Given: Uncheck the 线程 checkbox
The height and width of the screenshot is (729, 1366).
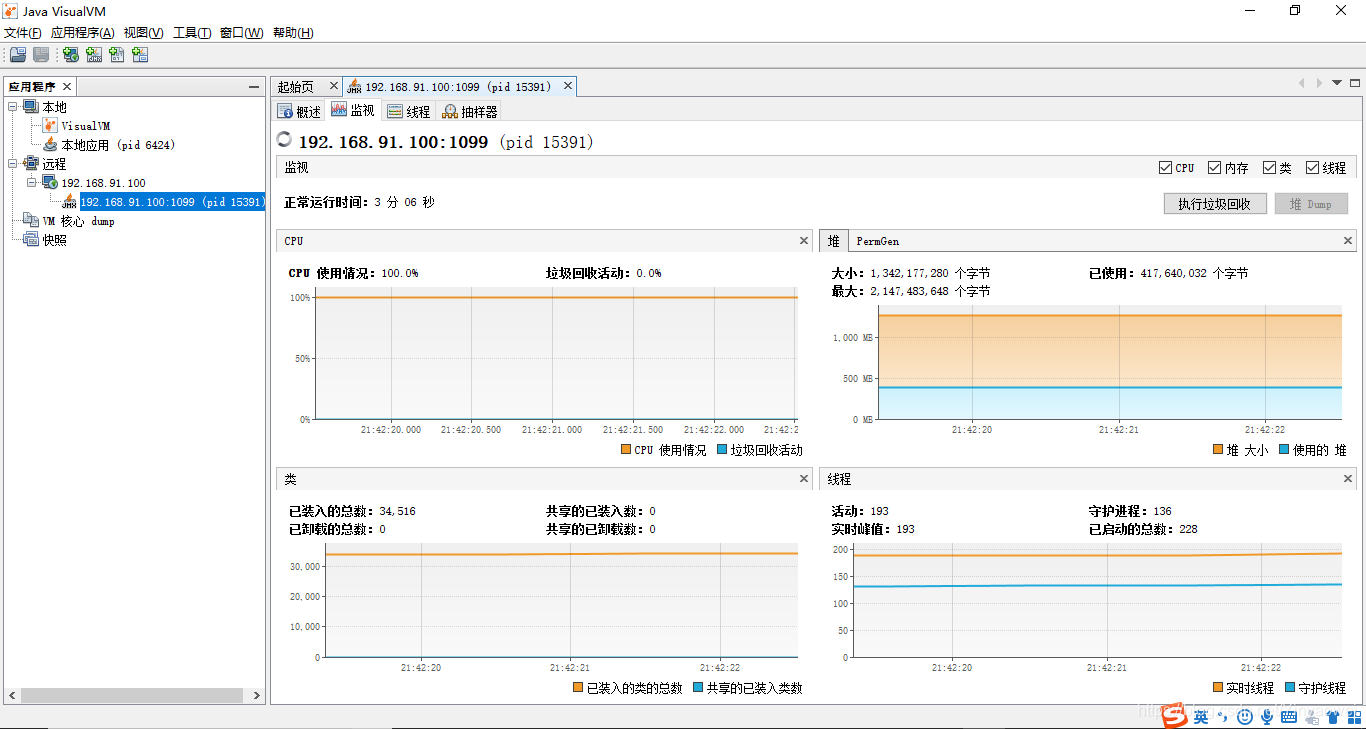Looking at the screenshot, I should click(x=1311, y=168).
